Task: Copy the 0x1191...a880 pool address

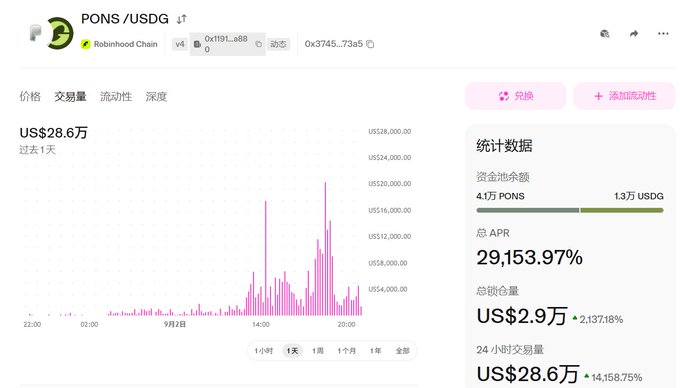Action: point(258,44)
